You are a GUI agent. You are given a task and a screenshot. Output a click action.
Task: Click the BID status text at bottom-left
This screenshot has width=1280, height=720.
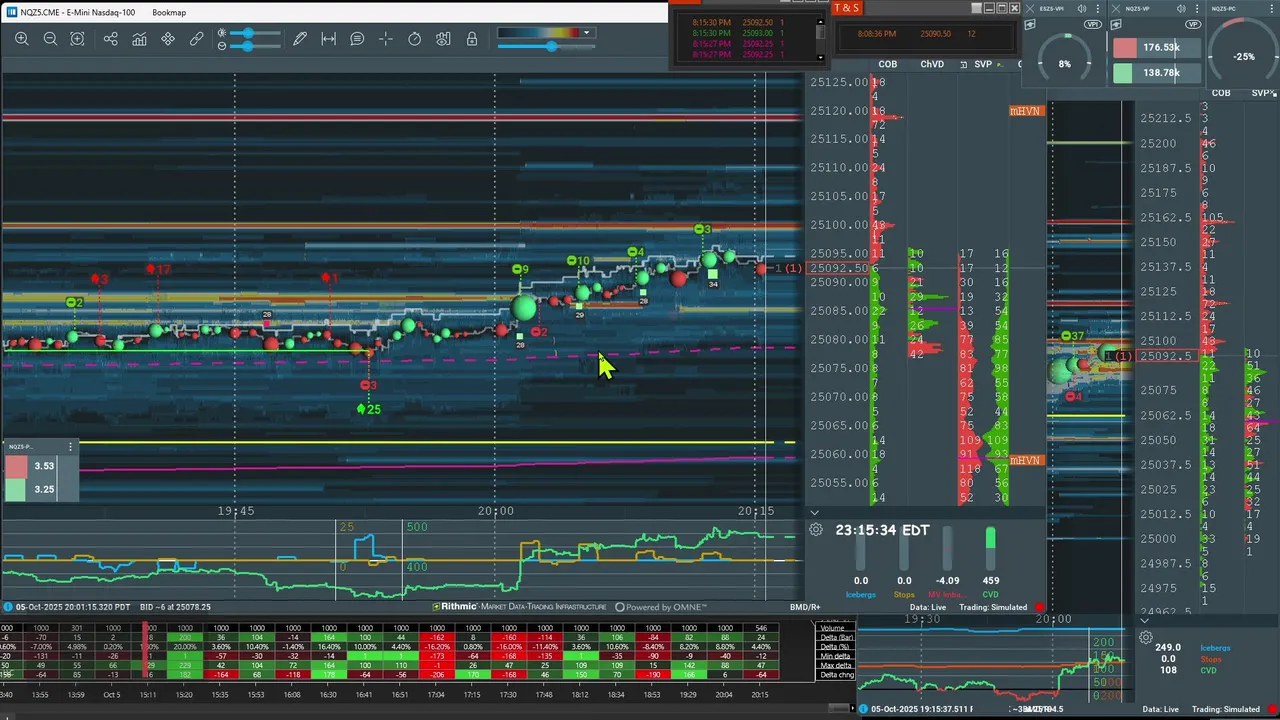[x=175, y=607]
